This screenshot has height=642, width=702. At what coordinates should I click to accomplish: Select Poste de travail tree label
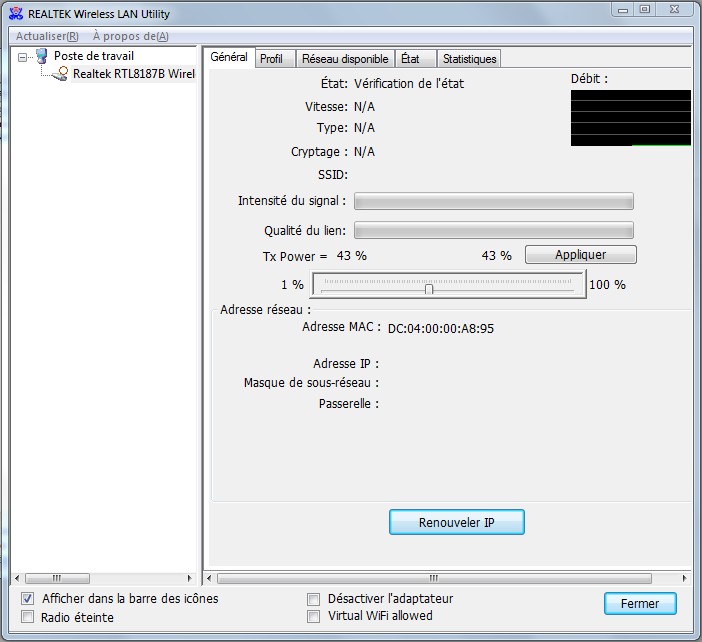click(x=94, y=56)
